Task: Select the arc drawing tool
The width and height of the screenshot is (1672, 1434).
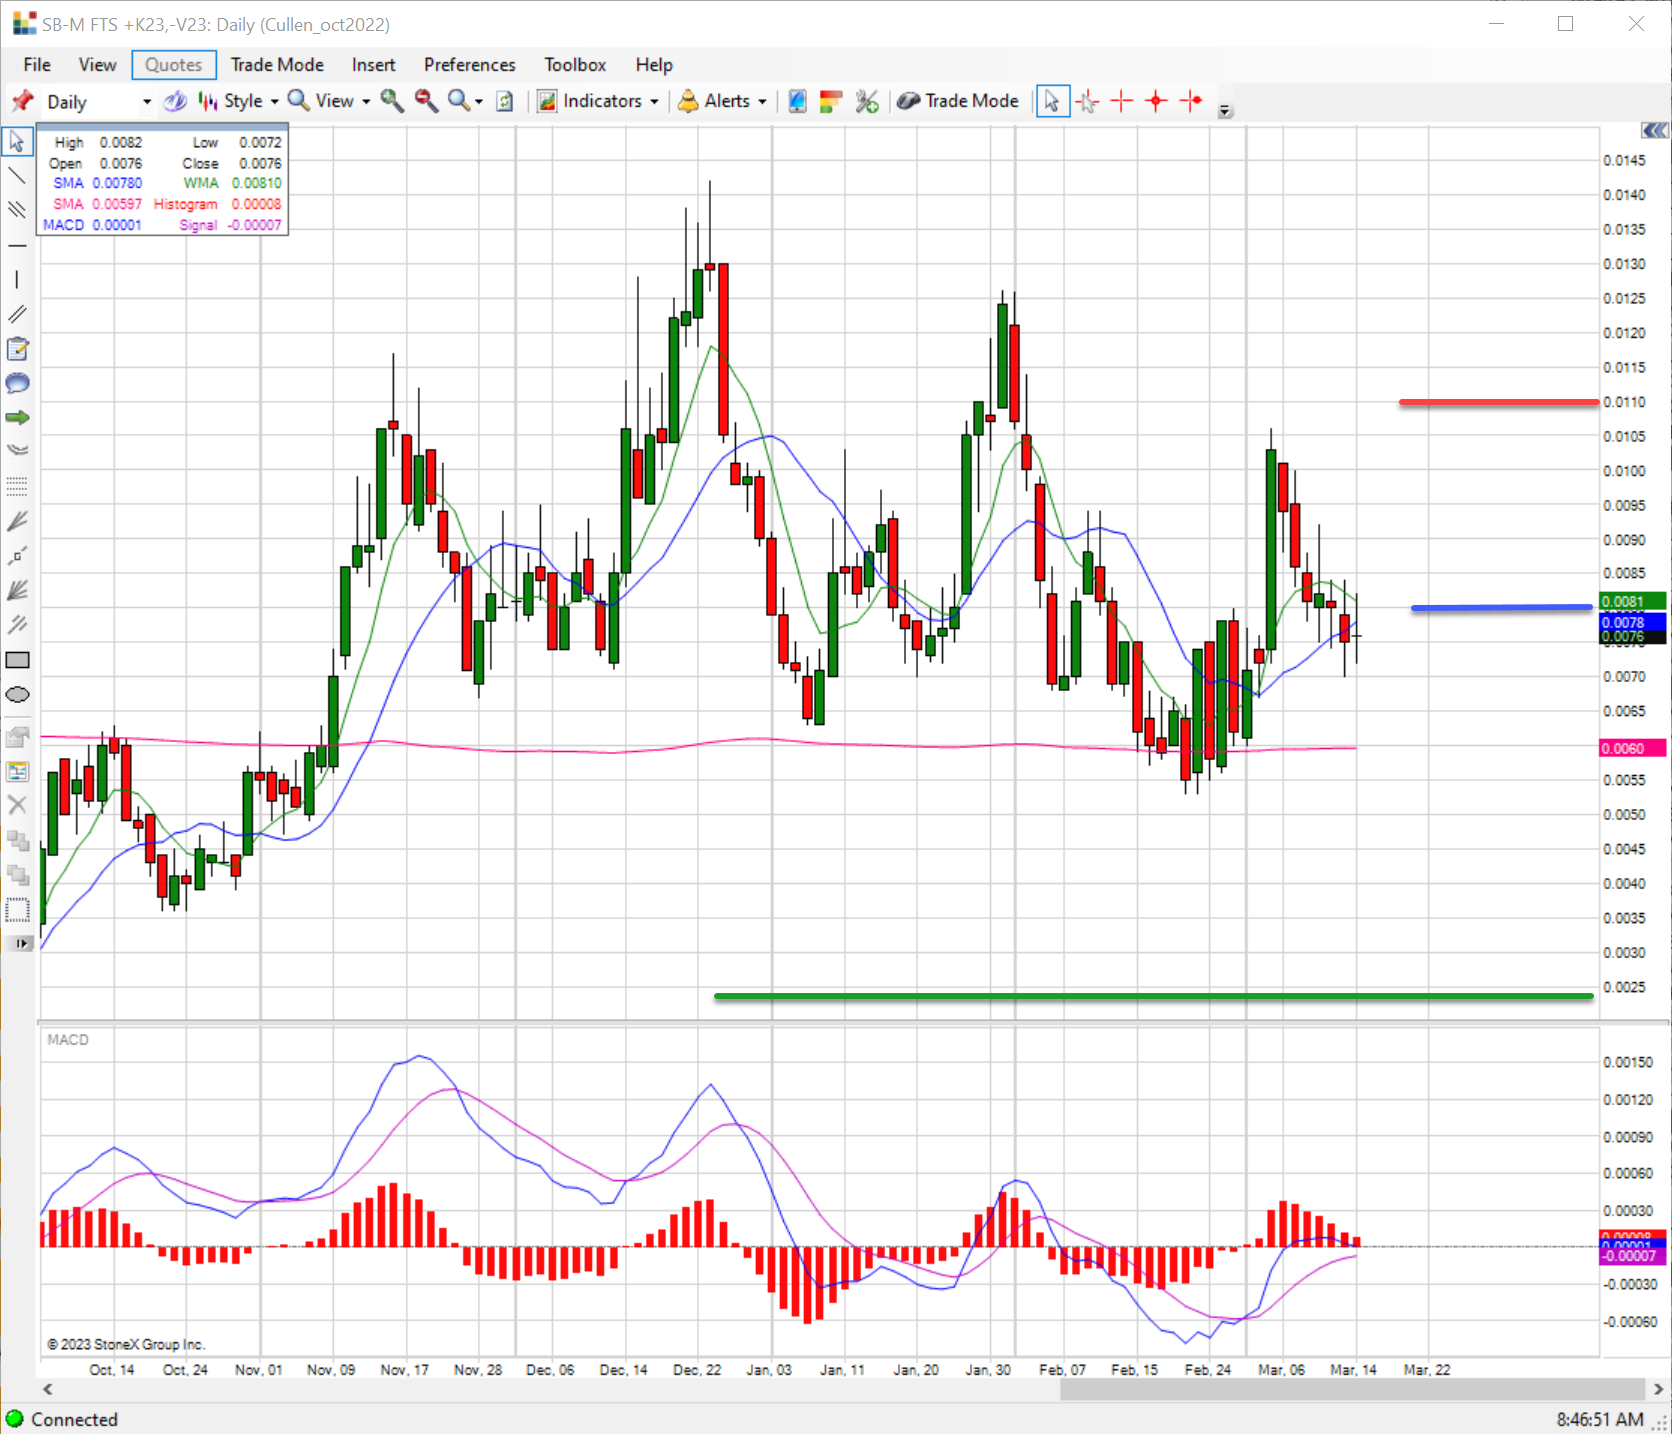Action: [x=17, y=451]
